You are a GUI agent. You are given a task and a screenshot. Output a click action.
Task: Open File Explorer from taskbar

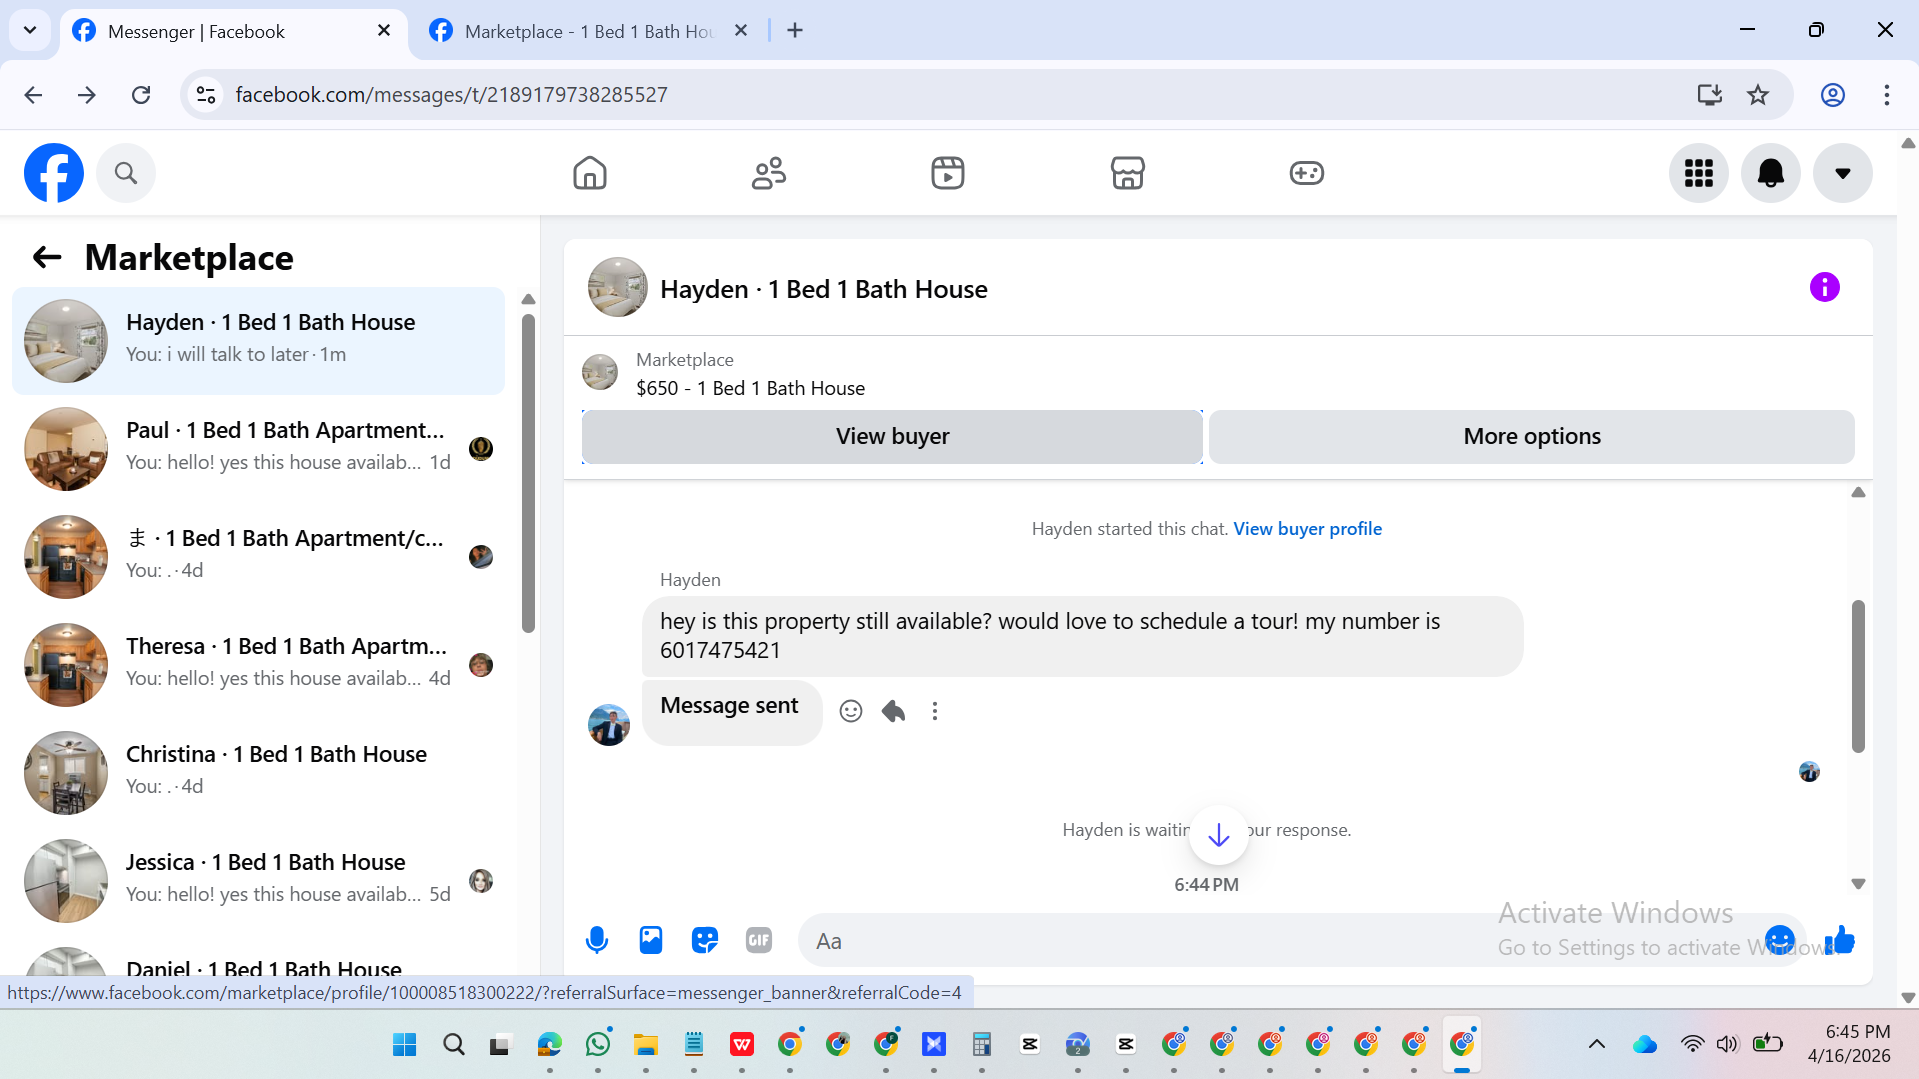(646, 1045)
